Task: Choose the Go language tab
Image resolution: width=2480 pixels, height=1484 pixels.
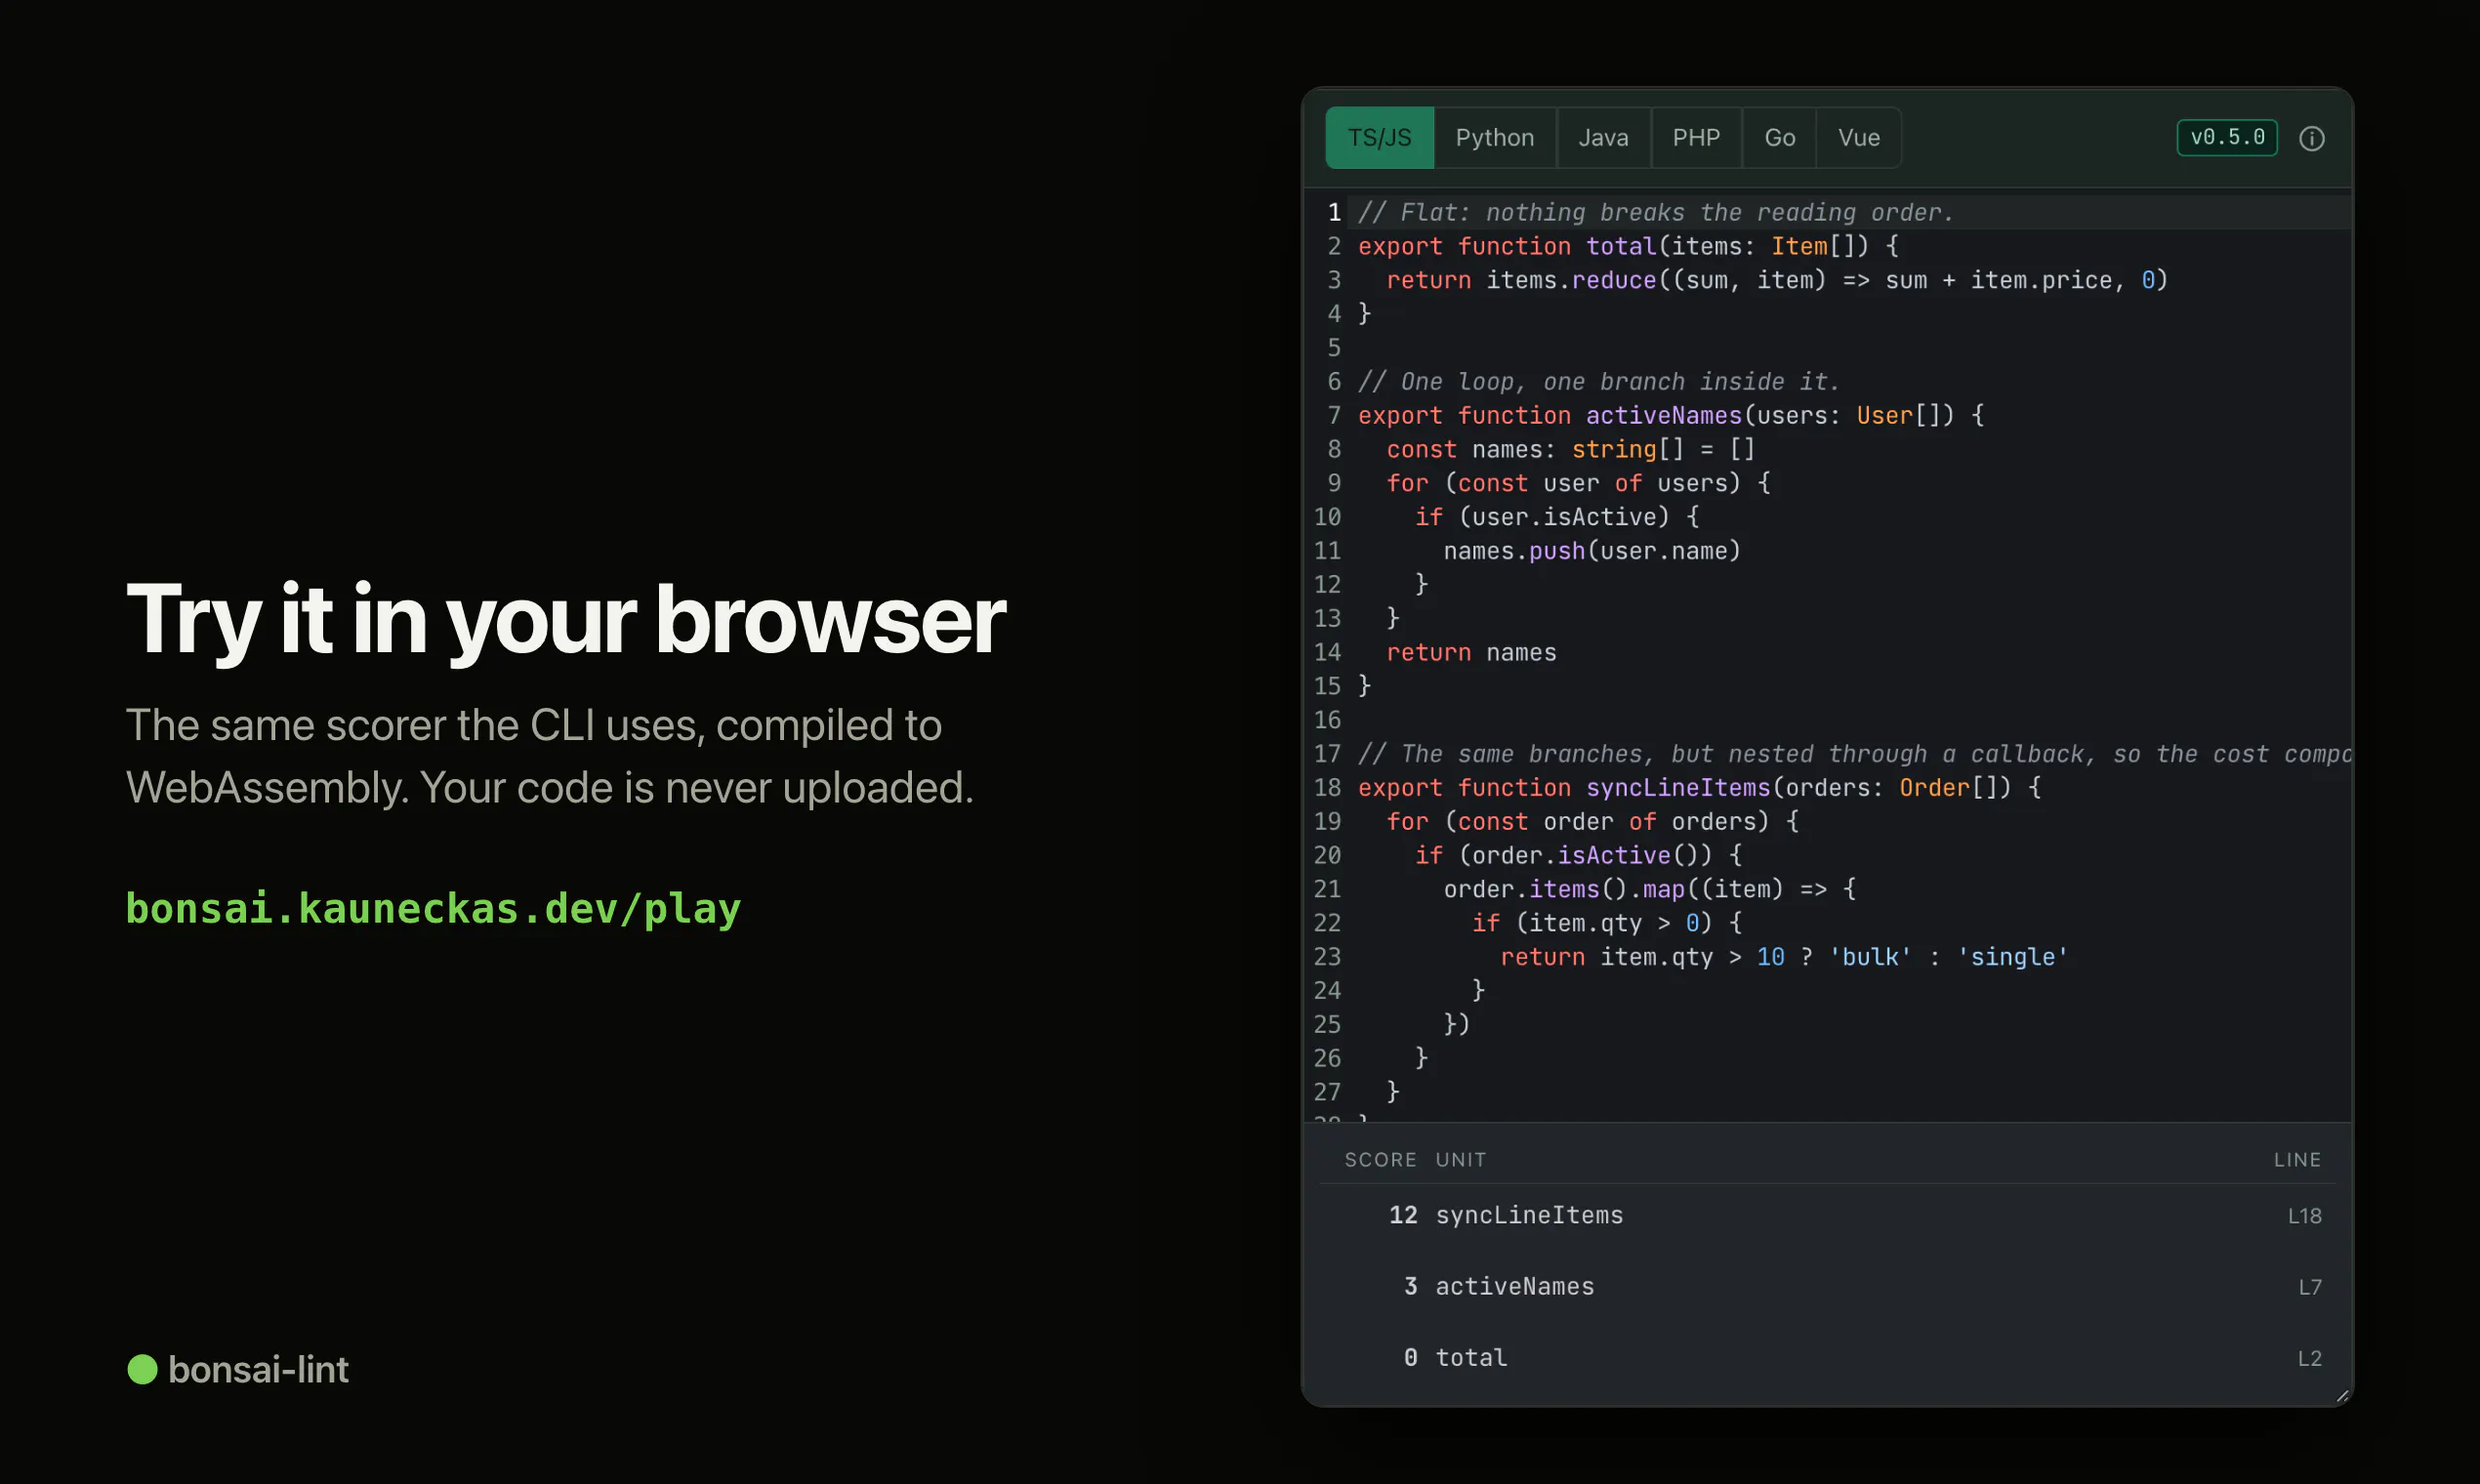Action: coord(1779,137)
